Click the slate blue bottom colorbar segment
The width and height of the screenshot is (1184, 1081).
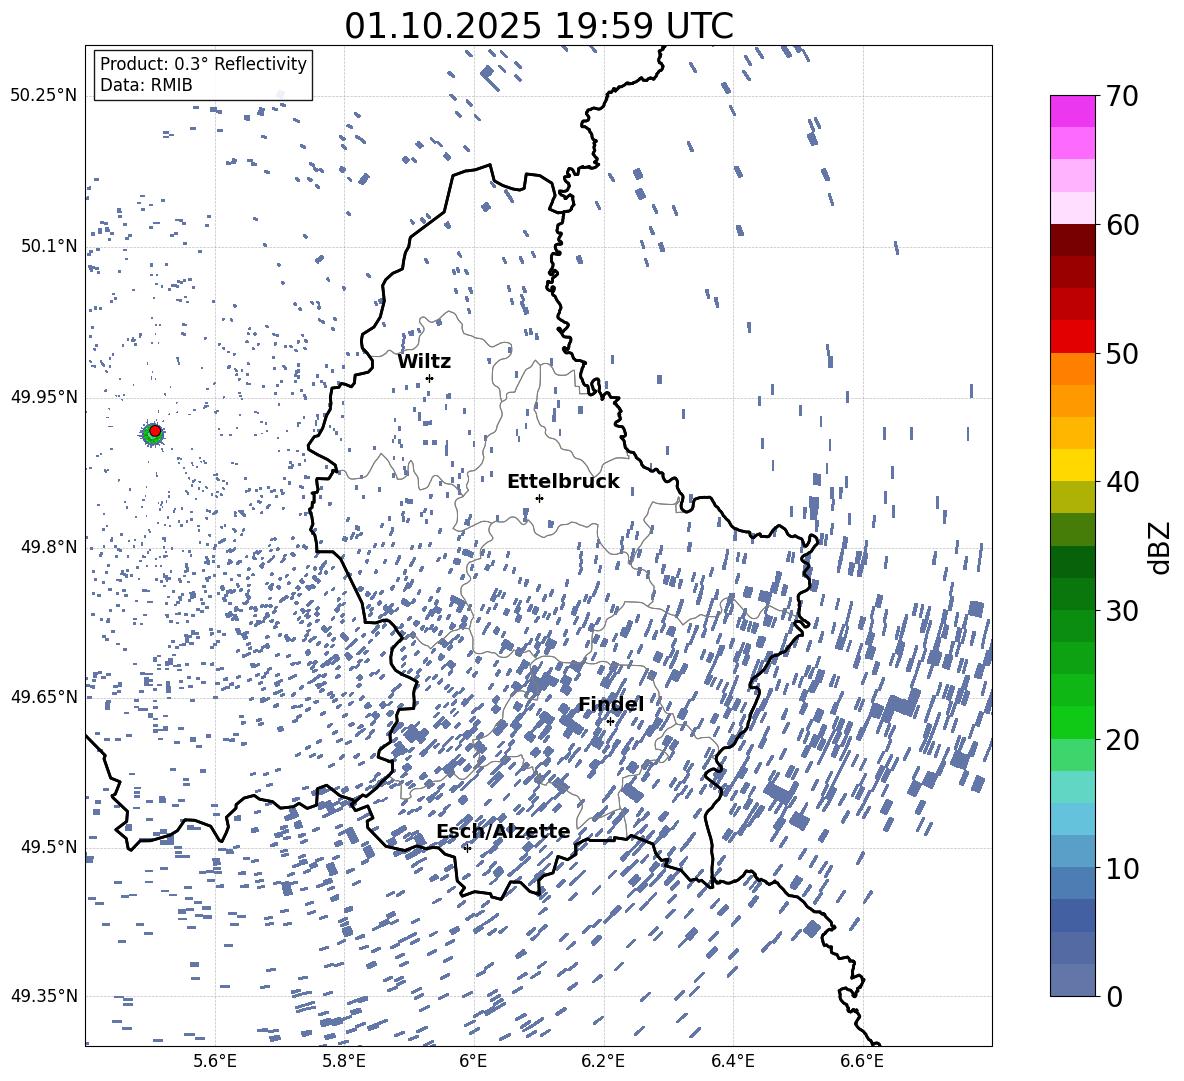[x=1073, y=980]
